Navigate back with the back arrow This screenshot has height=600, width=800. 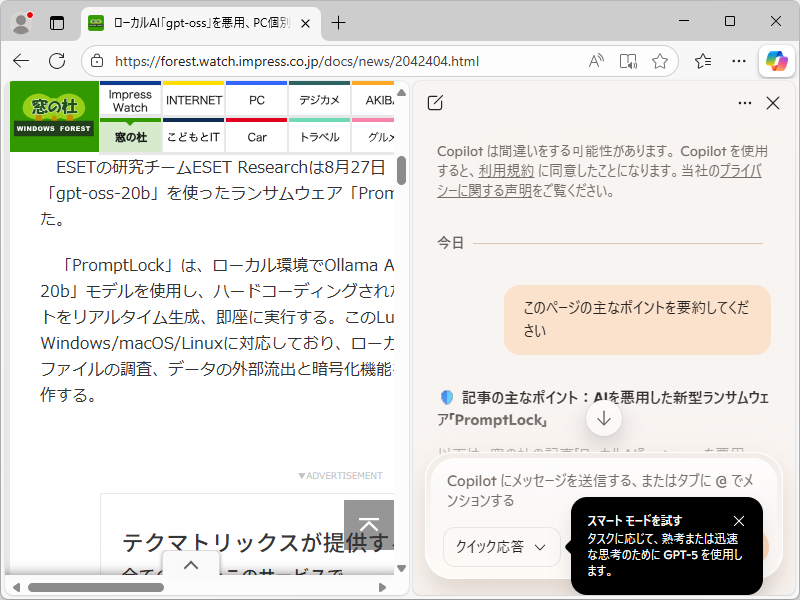(x=21, y=61)
